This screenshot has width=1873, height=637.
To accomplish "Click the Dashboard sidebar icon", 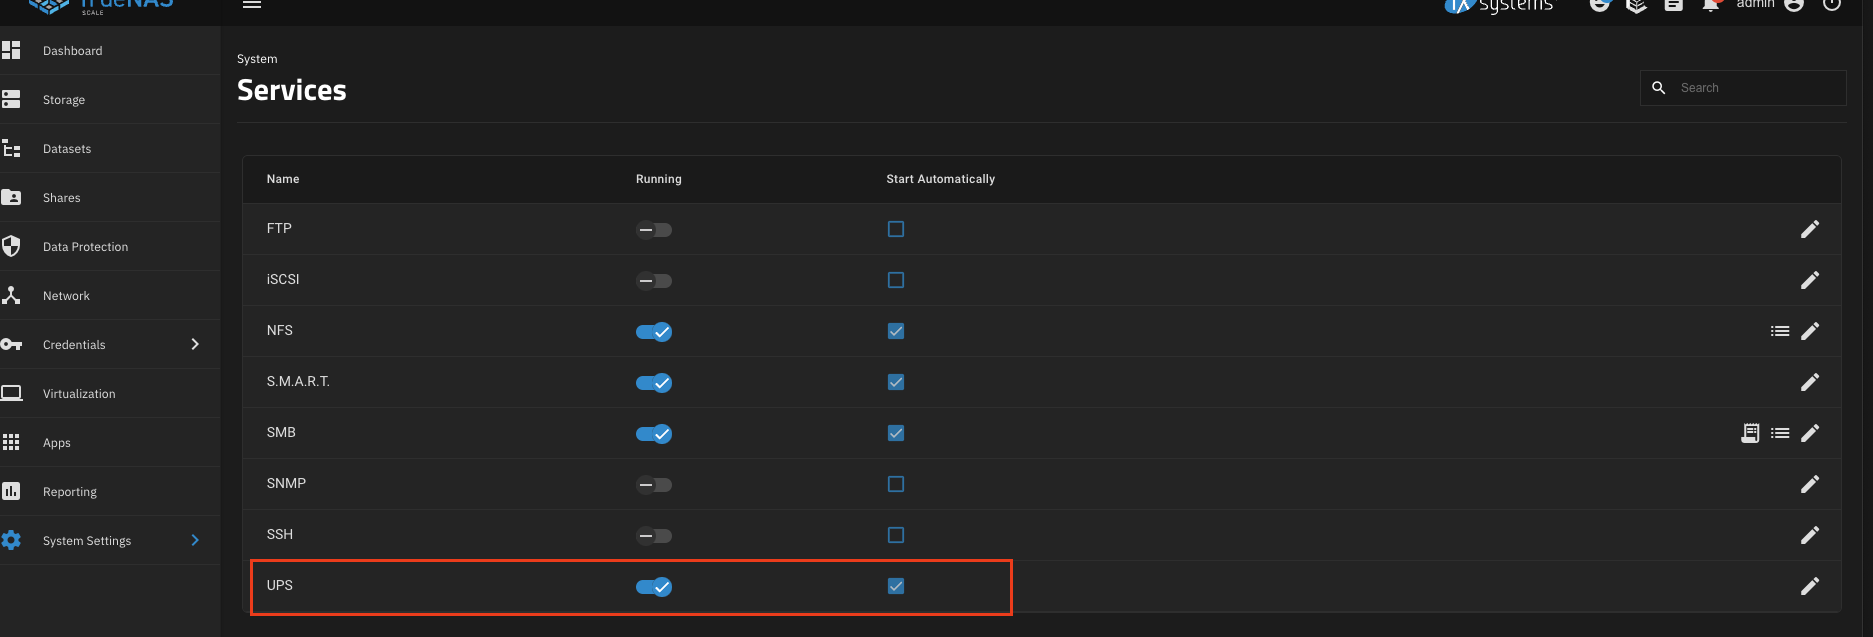I will [11, 50].
